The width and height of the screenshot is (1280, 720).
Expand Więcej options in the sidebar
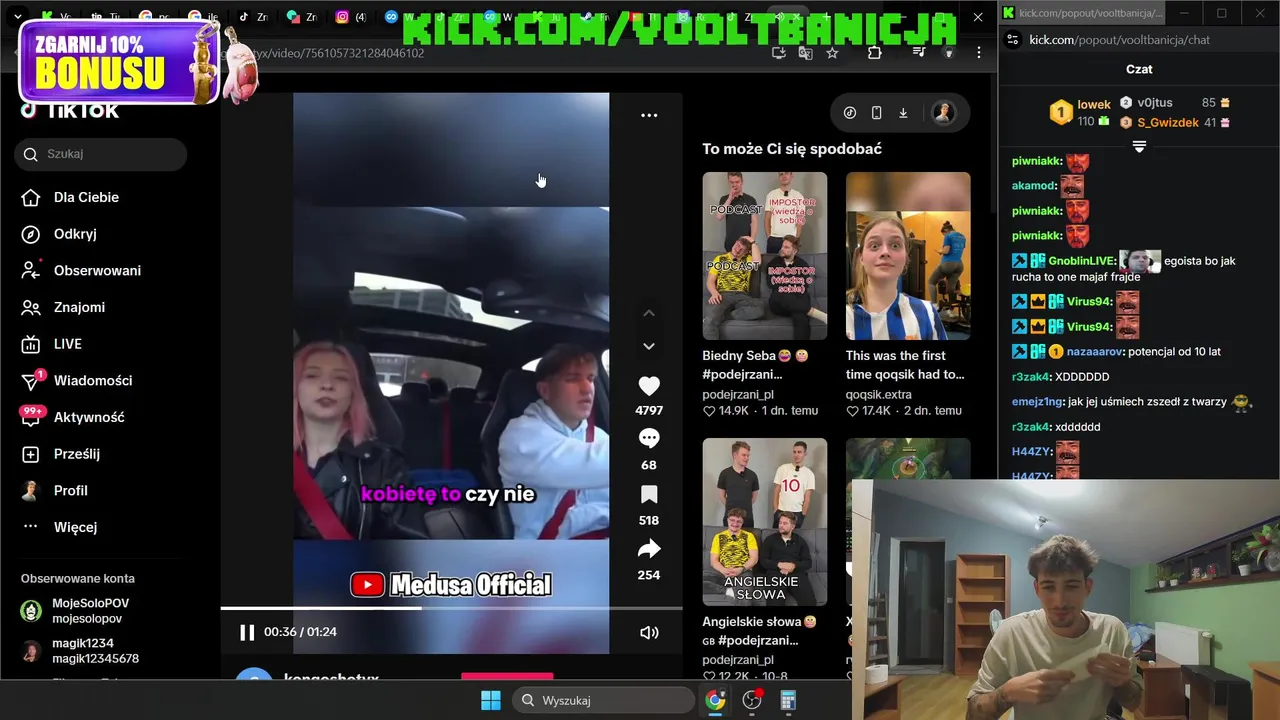click(75, 527)
